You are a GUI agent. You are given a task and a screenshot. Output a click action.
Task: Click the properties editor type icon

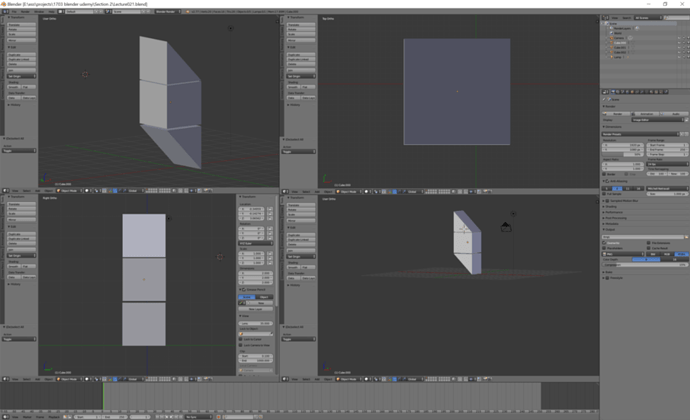(x=606, y=92)
